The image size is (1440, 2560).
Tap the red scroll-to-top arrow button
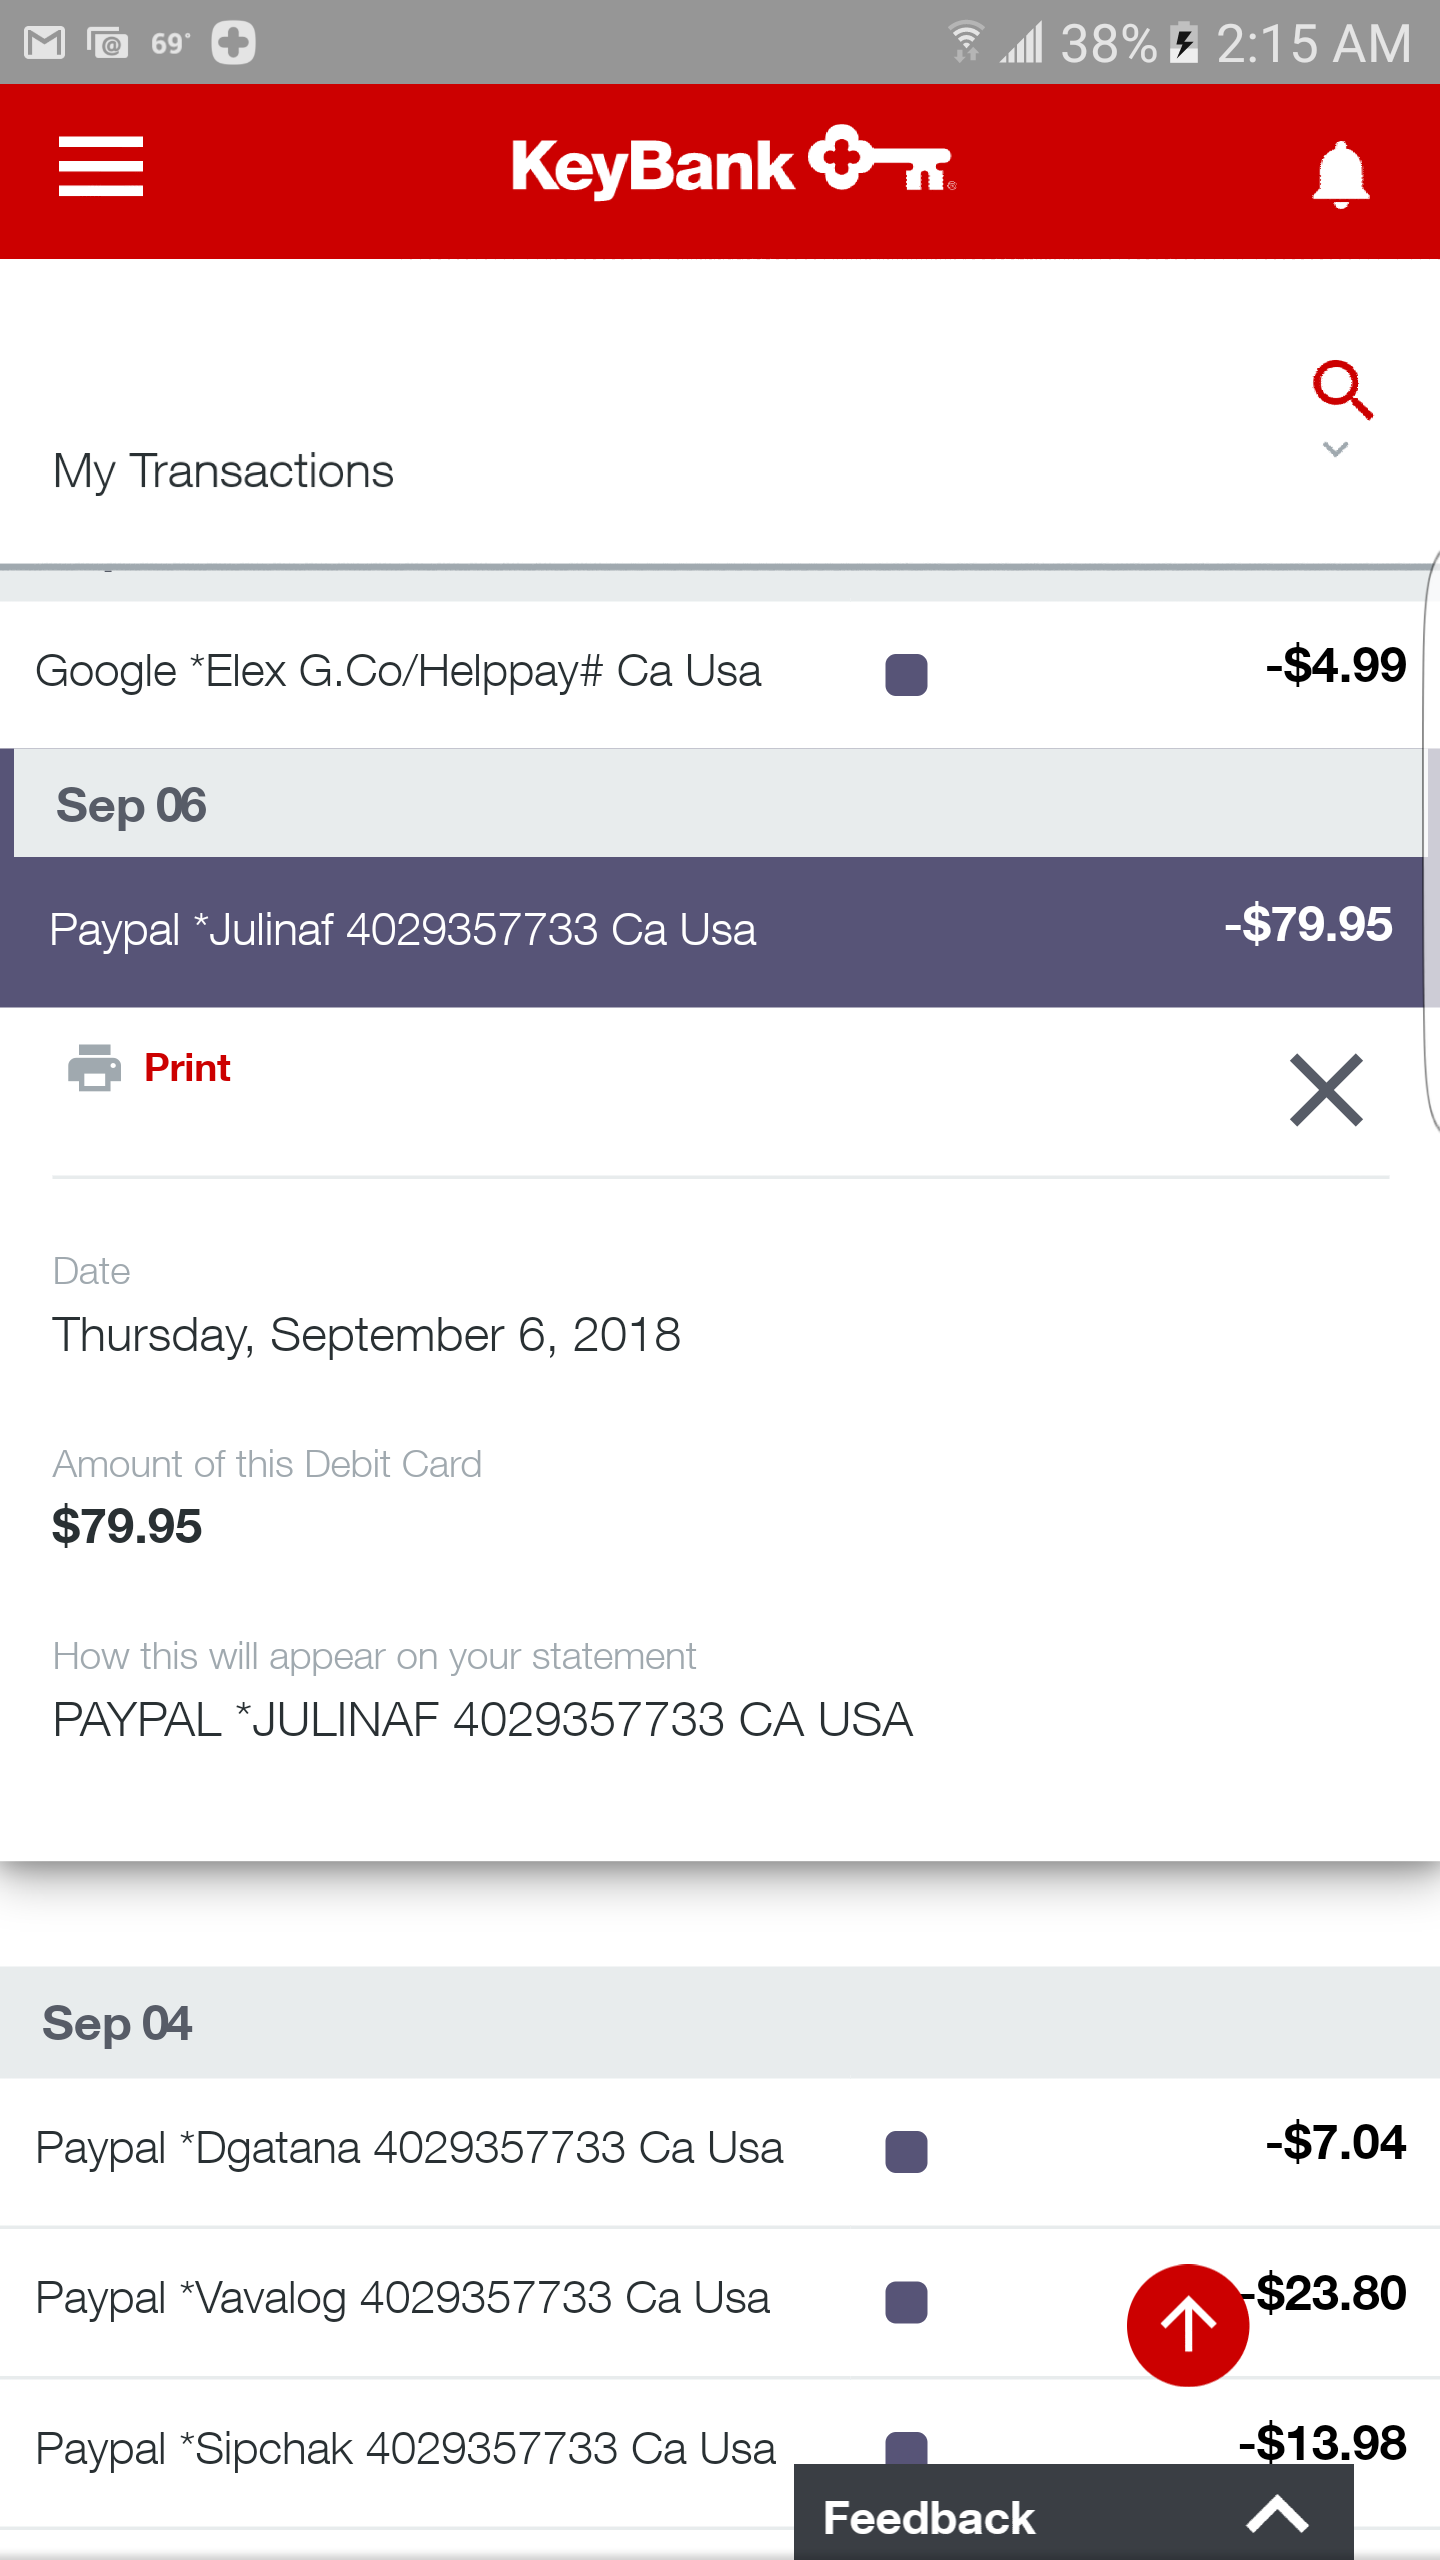(1187, 2325)
